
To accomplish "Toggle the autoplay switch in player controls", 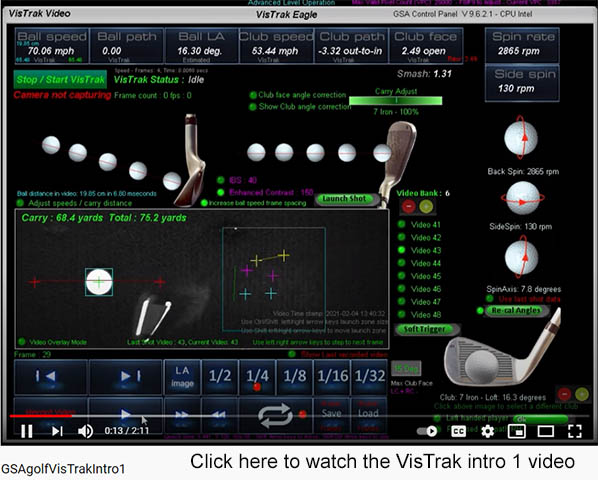I will point(427,431).
